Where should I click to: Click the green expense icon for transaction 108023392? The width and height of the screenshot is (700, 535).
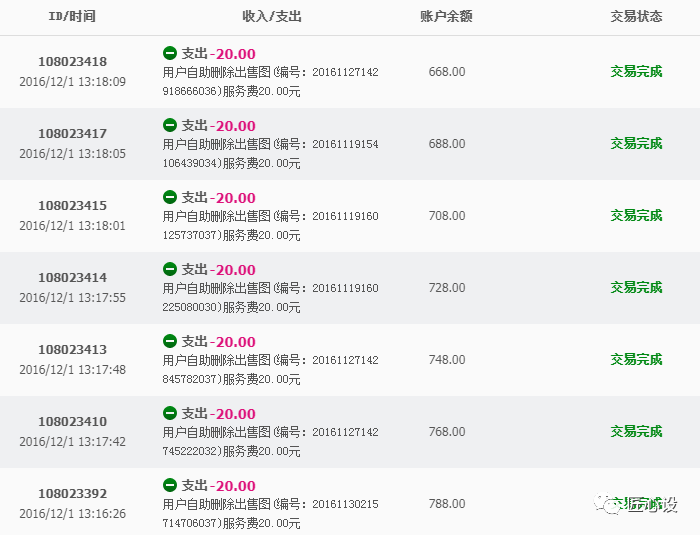coord(170,485)
